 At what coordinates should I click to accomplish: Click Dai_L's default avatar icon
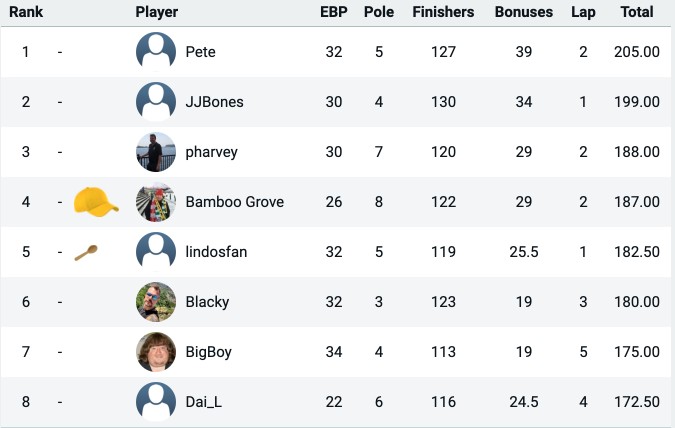pyautogui.click(x=156, y=402)
